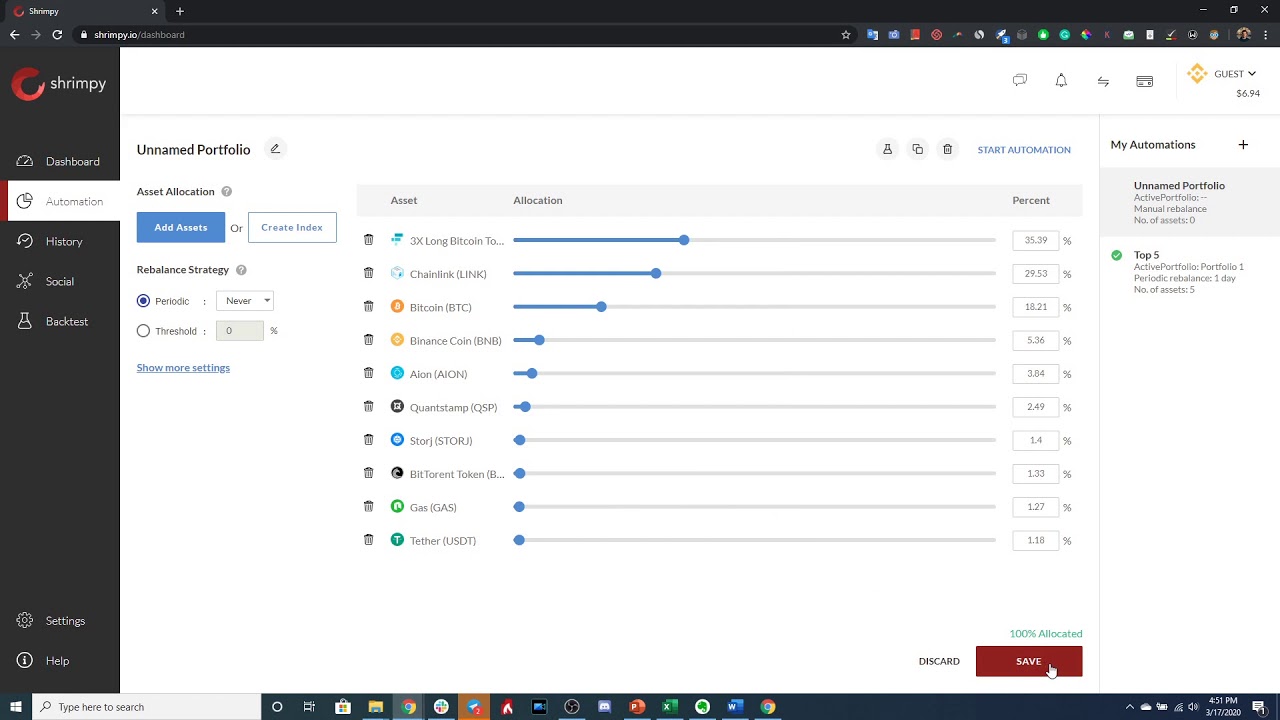Image resolution: width=1280 pixels, height=720 pixels.
Task: Open Excel from taskbar
Action: click(x=670, y=707)
